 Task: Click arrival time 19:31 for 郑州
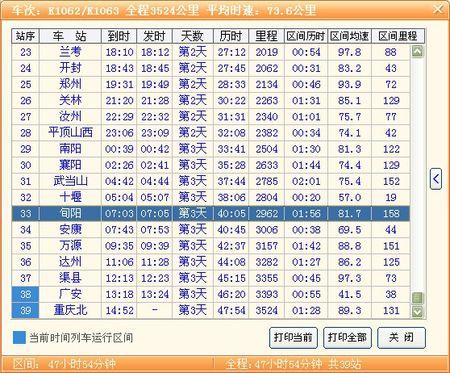click(119, 84)
